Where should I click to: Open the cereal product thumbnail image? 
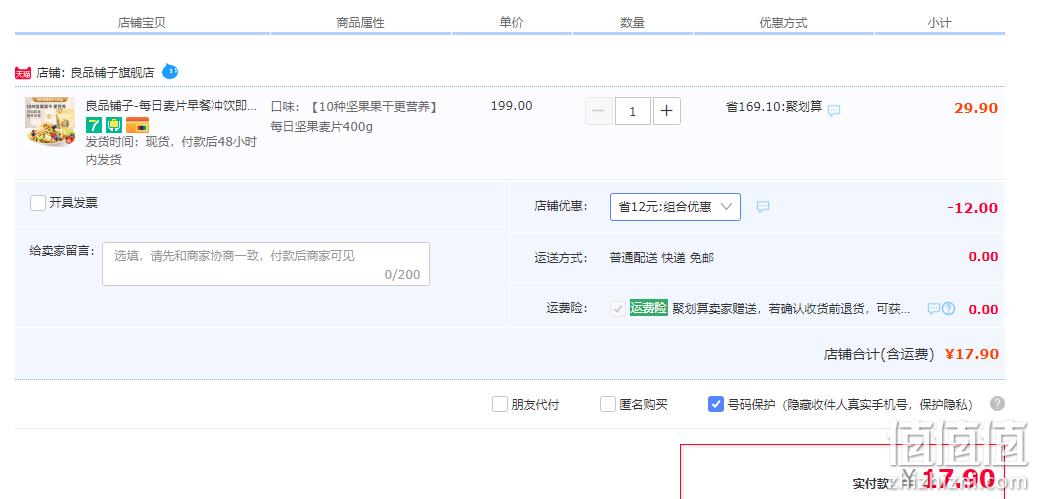coord(50,122)
